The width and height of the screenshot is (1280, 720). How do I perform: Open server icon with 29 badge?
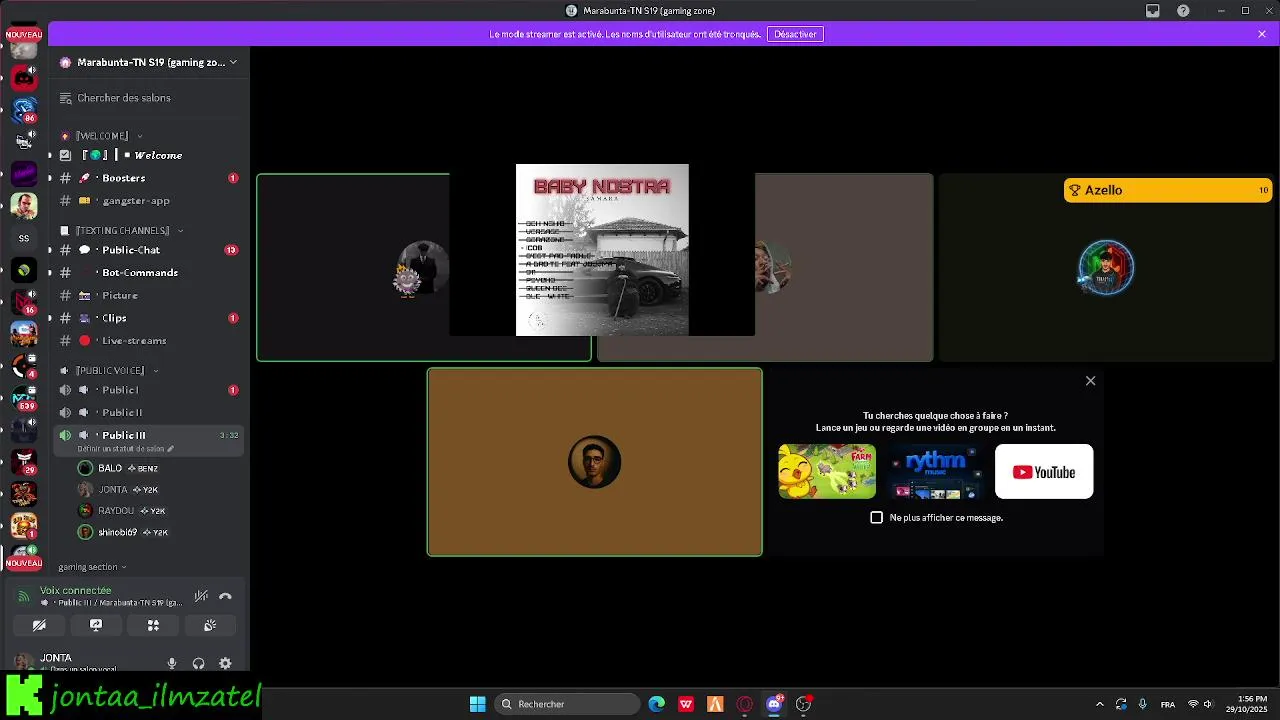pyautogui.click(x=24, y=462)
